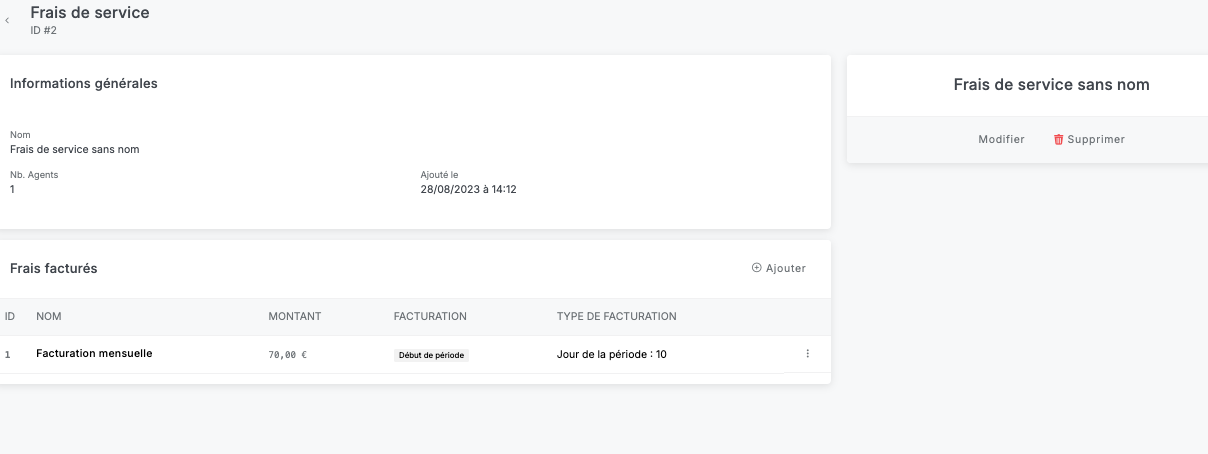This screenshot has width=1208, height=454.
Task: Open three-dot menu for Facturation mensuelle row
Action: coord(807,354)
